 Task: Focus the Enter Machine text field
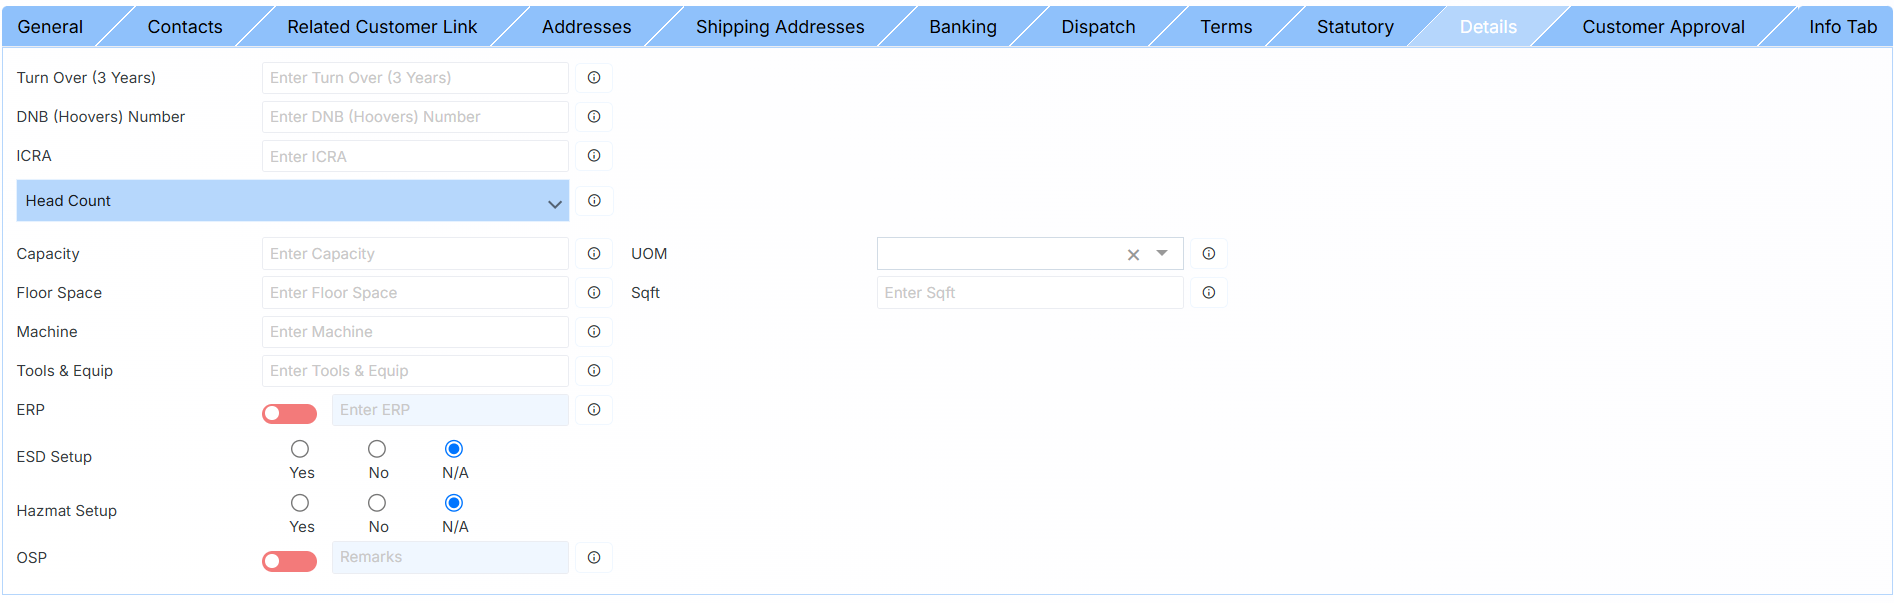click(414, 332)
